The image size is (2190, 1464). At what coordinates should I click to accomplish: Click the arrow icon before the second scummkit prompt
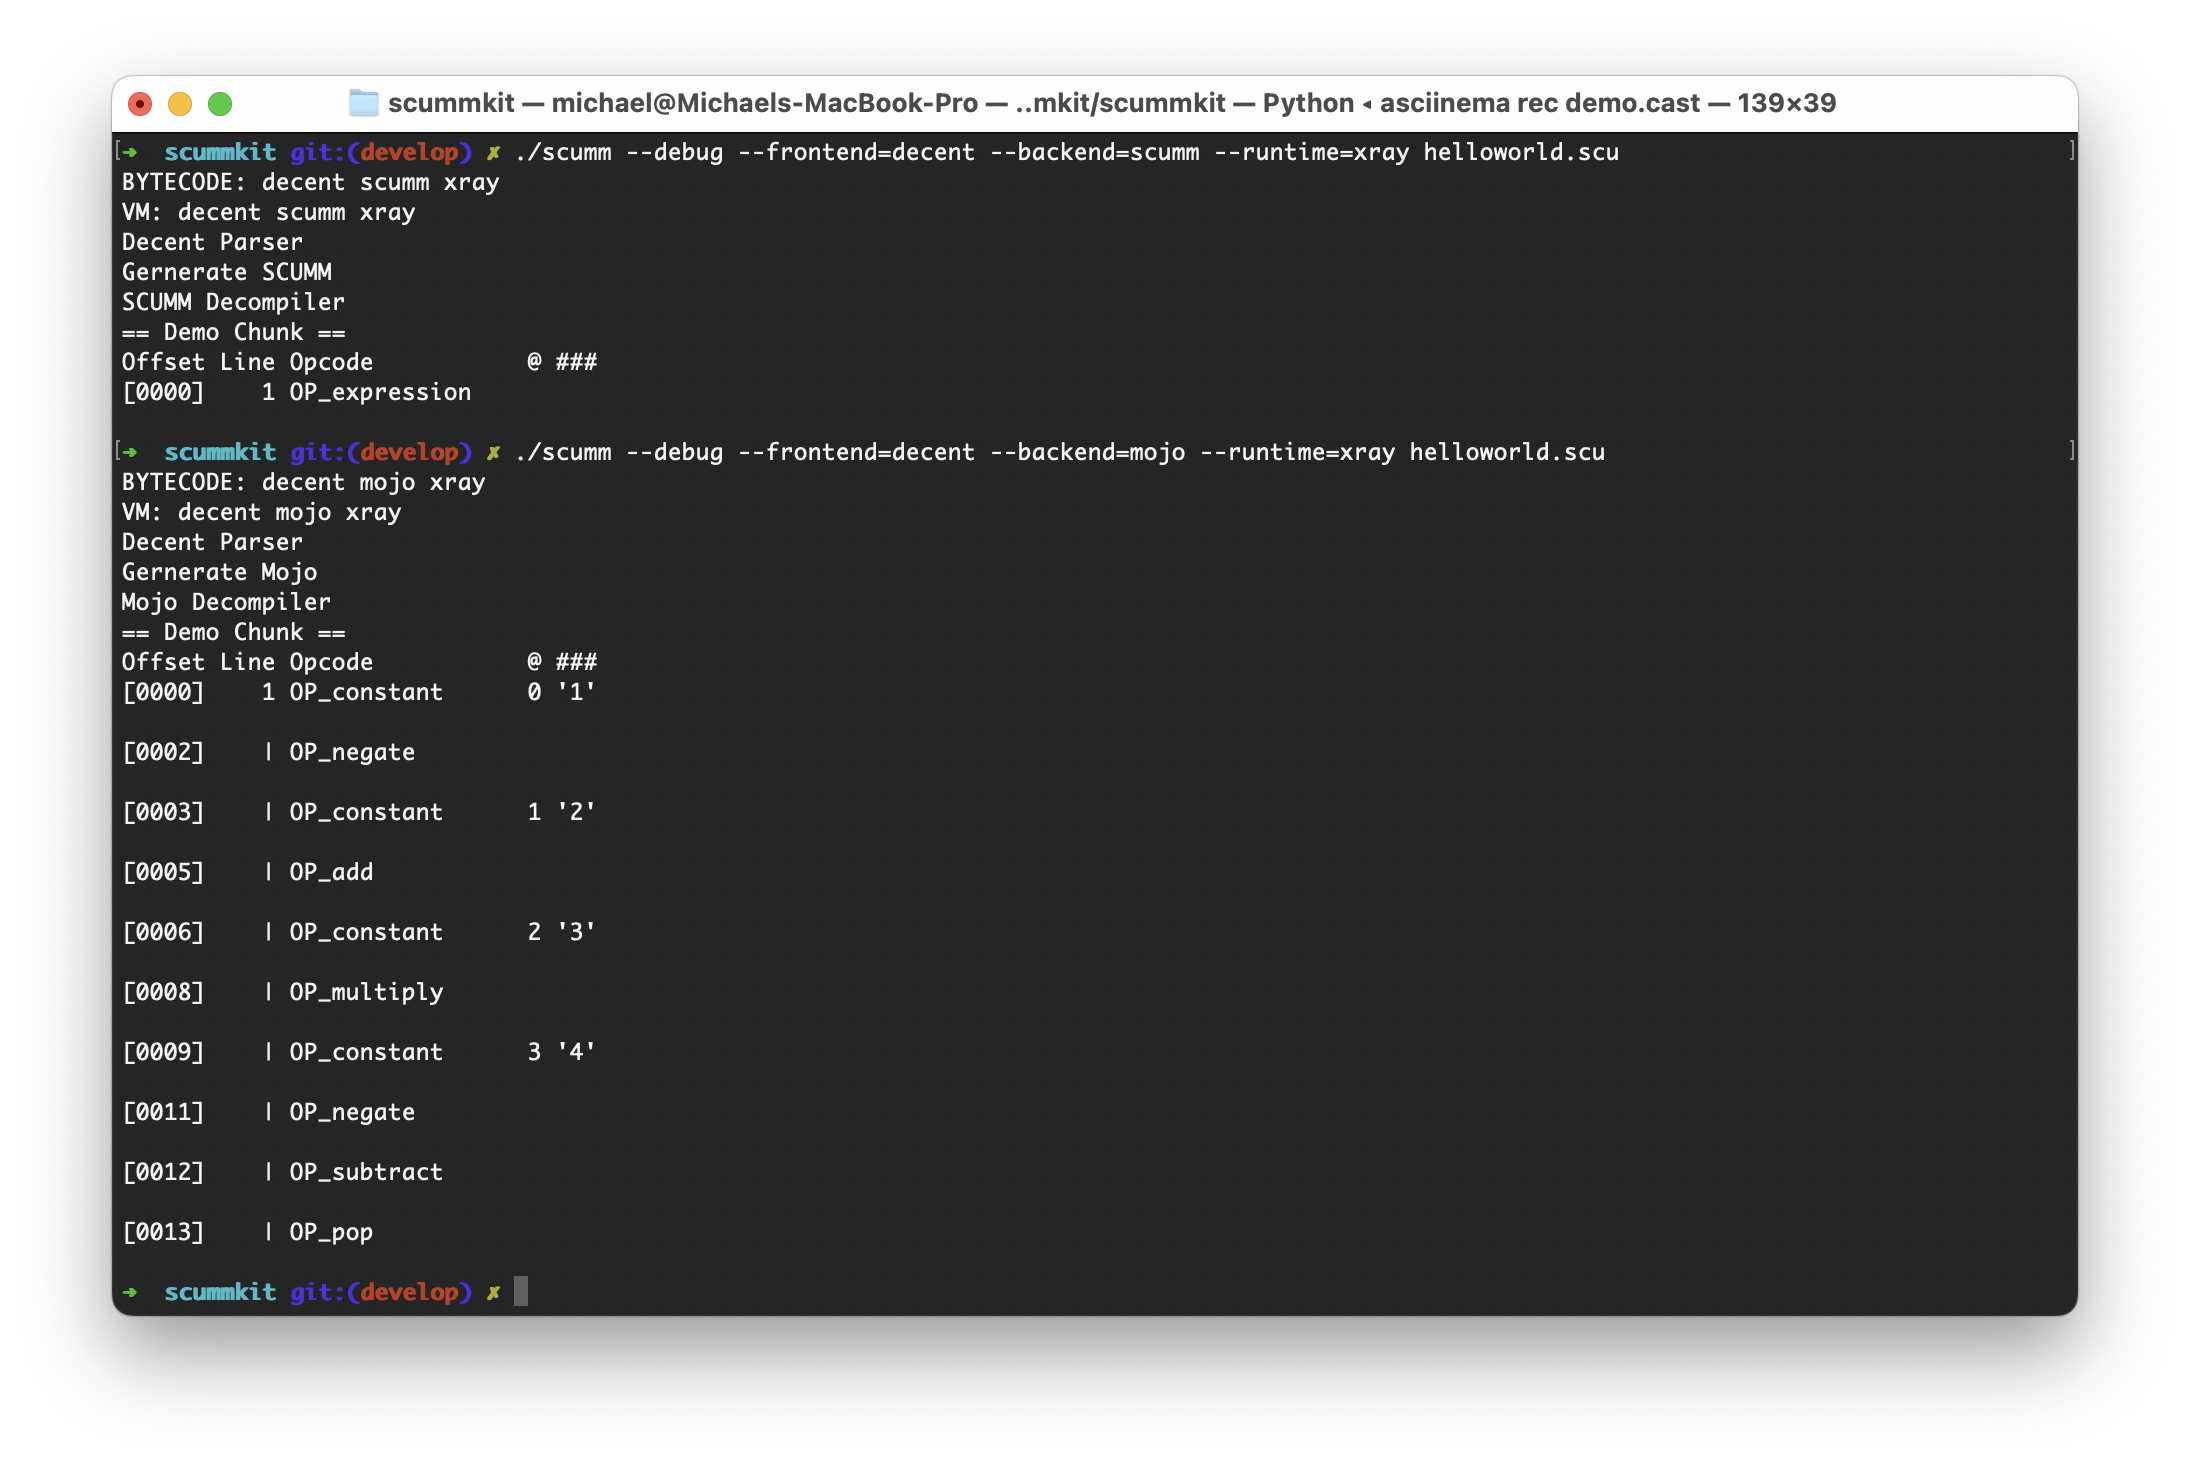pos(131,452)
